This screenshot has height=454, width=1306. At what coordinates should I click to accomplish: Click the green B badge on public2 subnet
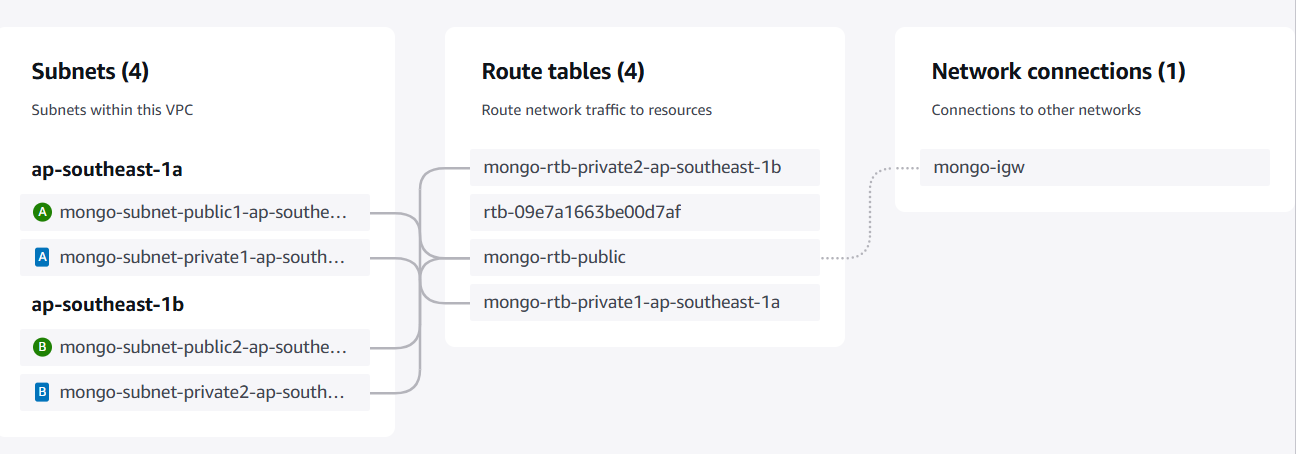click(42, 347)
